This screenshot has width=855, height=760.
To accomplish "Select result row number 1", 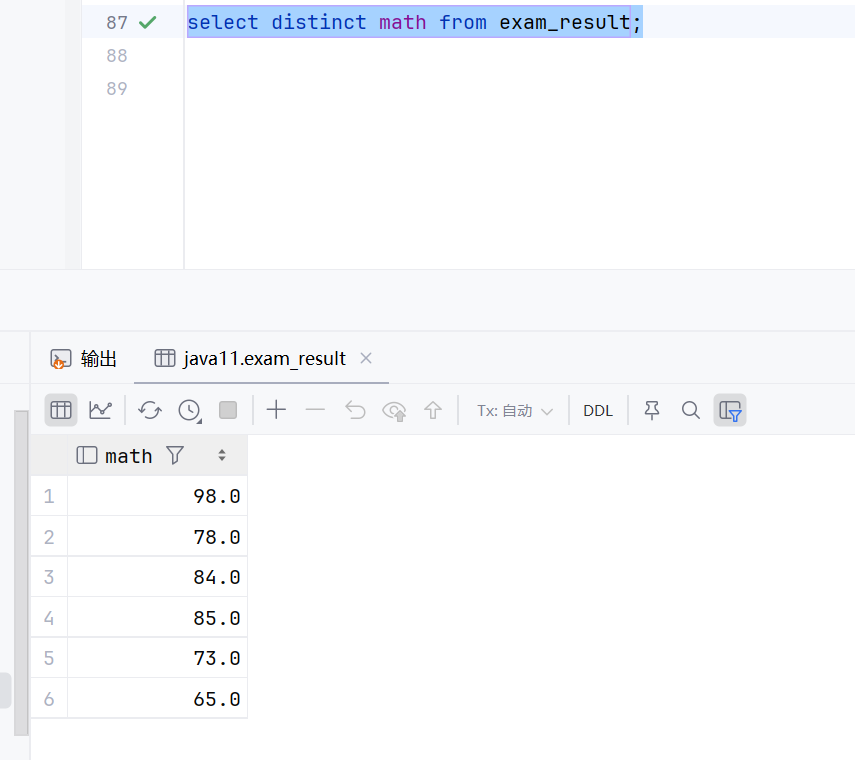I will point(49,496).
